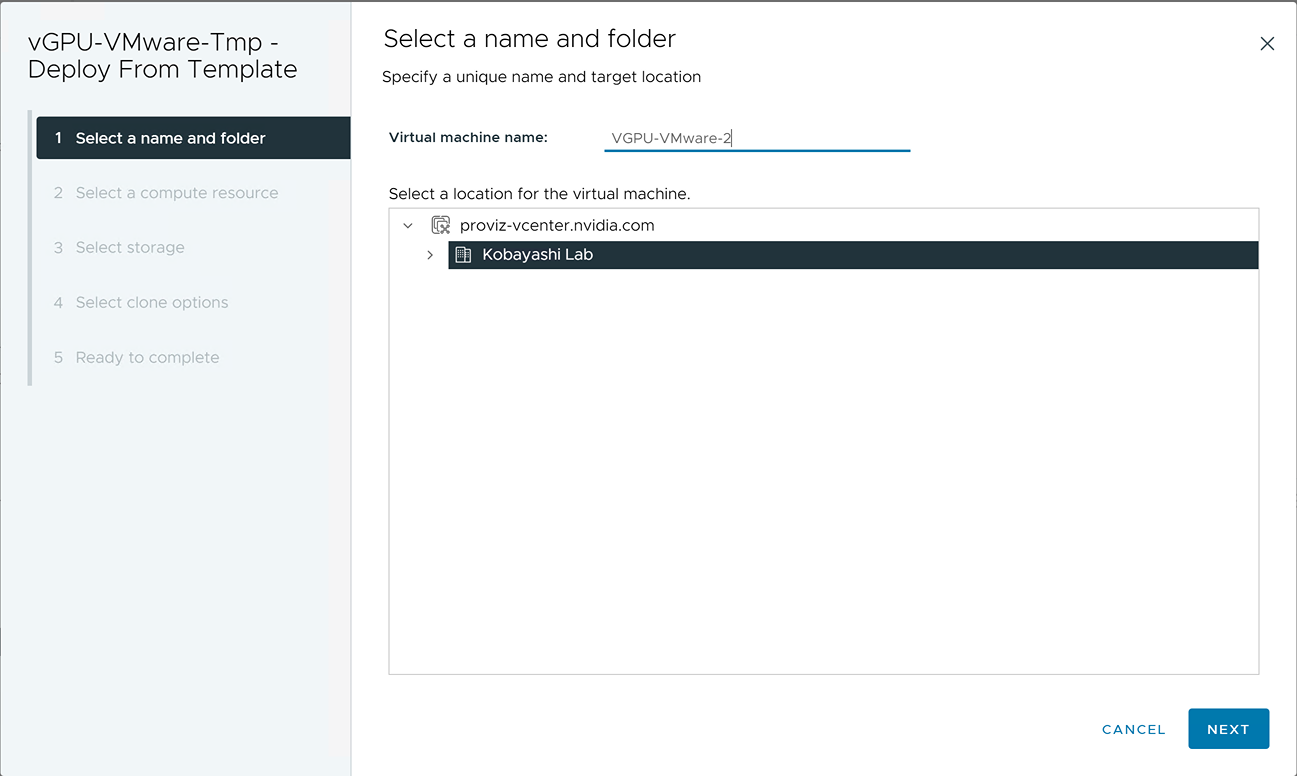Click the vCenter server icon beside proviz-vcenter.nvidia.com
This screenshot has height=776, width=1297.
click(440, 226)
